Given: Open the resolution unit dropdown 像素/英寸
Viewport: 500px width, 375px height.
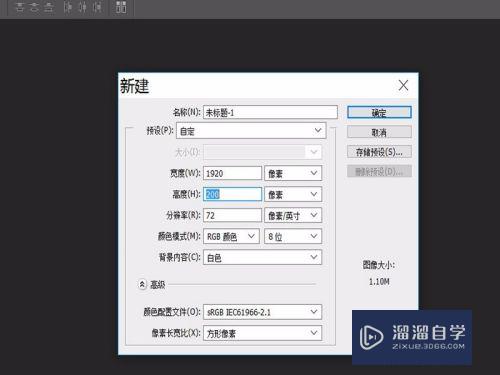Looking at the screenshot, I should point(293,215).
